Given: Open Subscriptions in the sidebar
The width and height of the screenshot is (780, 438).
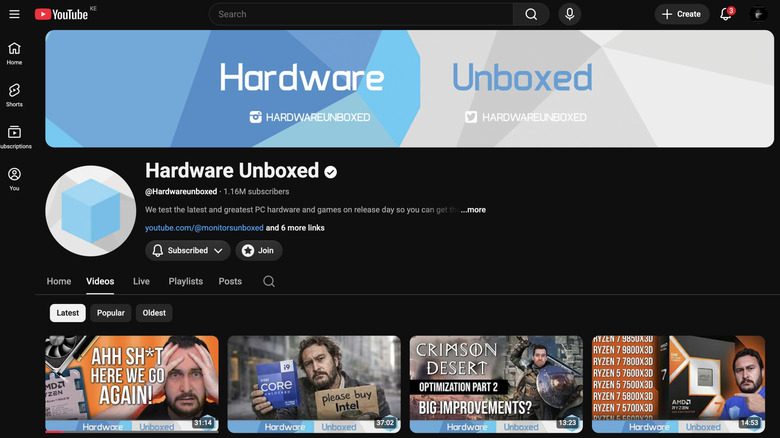Looking at the screenshot, I should tap(14, 137).
